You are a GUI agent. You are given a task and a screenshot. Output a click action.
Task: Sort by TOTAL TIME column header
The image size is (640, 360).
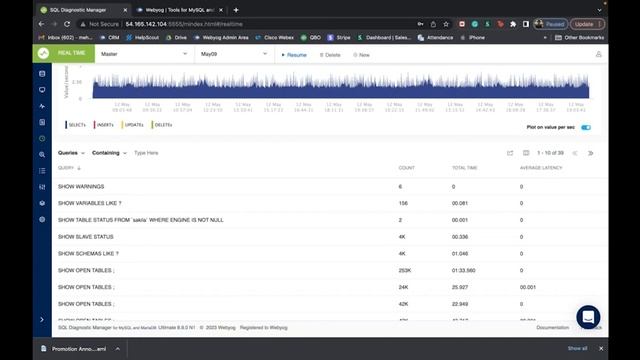[464, 168]
